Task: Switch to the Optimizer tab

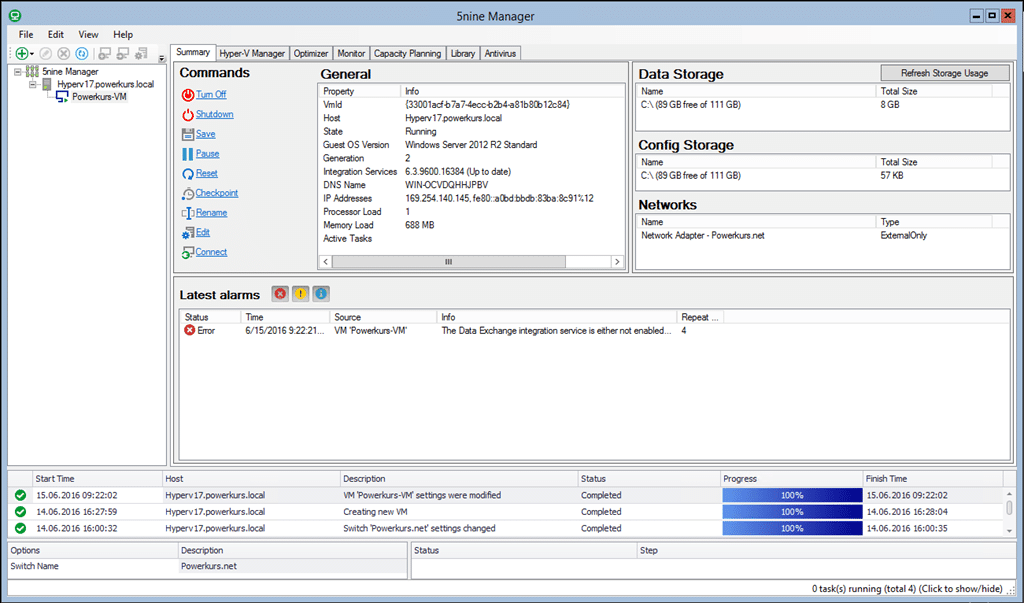Action: click(311, 54)
